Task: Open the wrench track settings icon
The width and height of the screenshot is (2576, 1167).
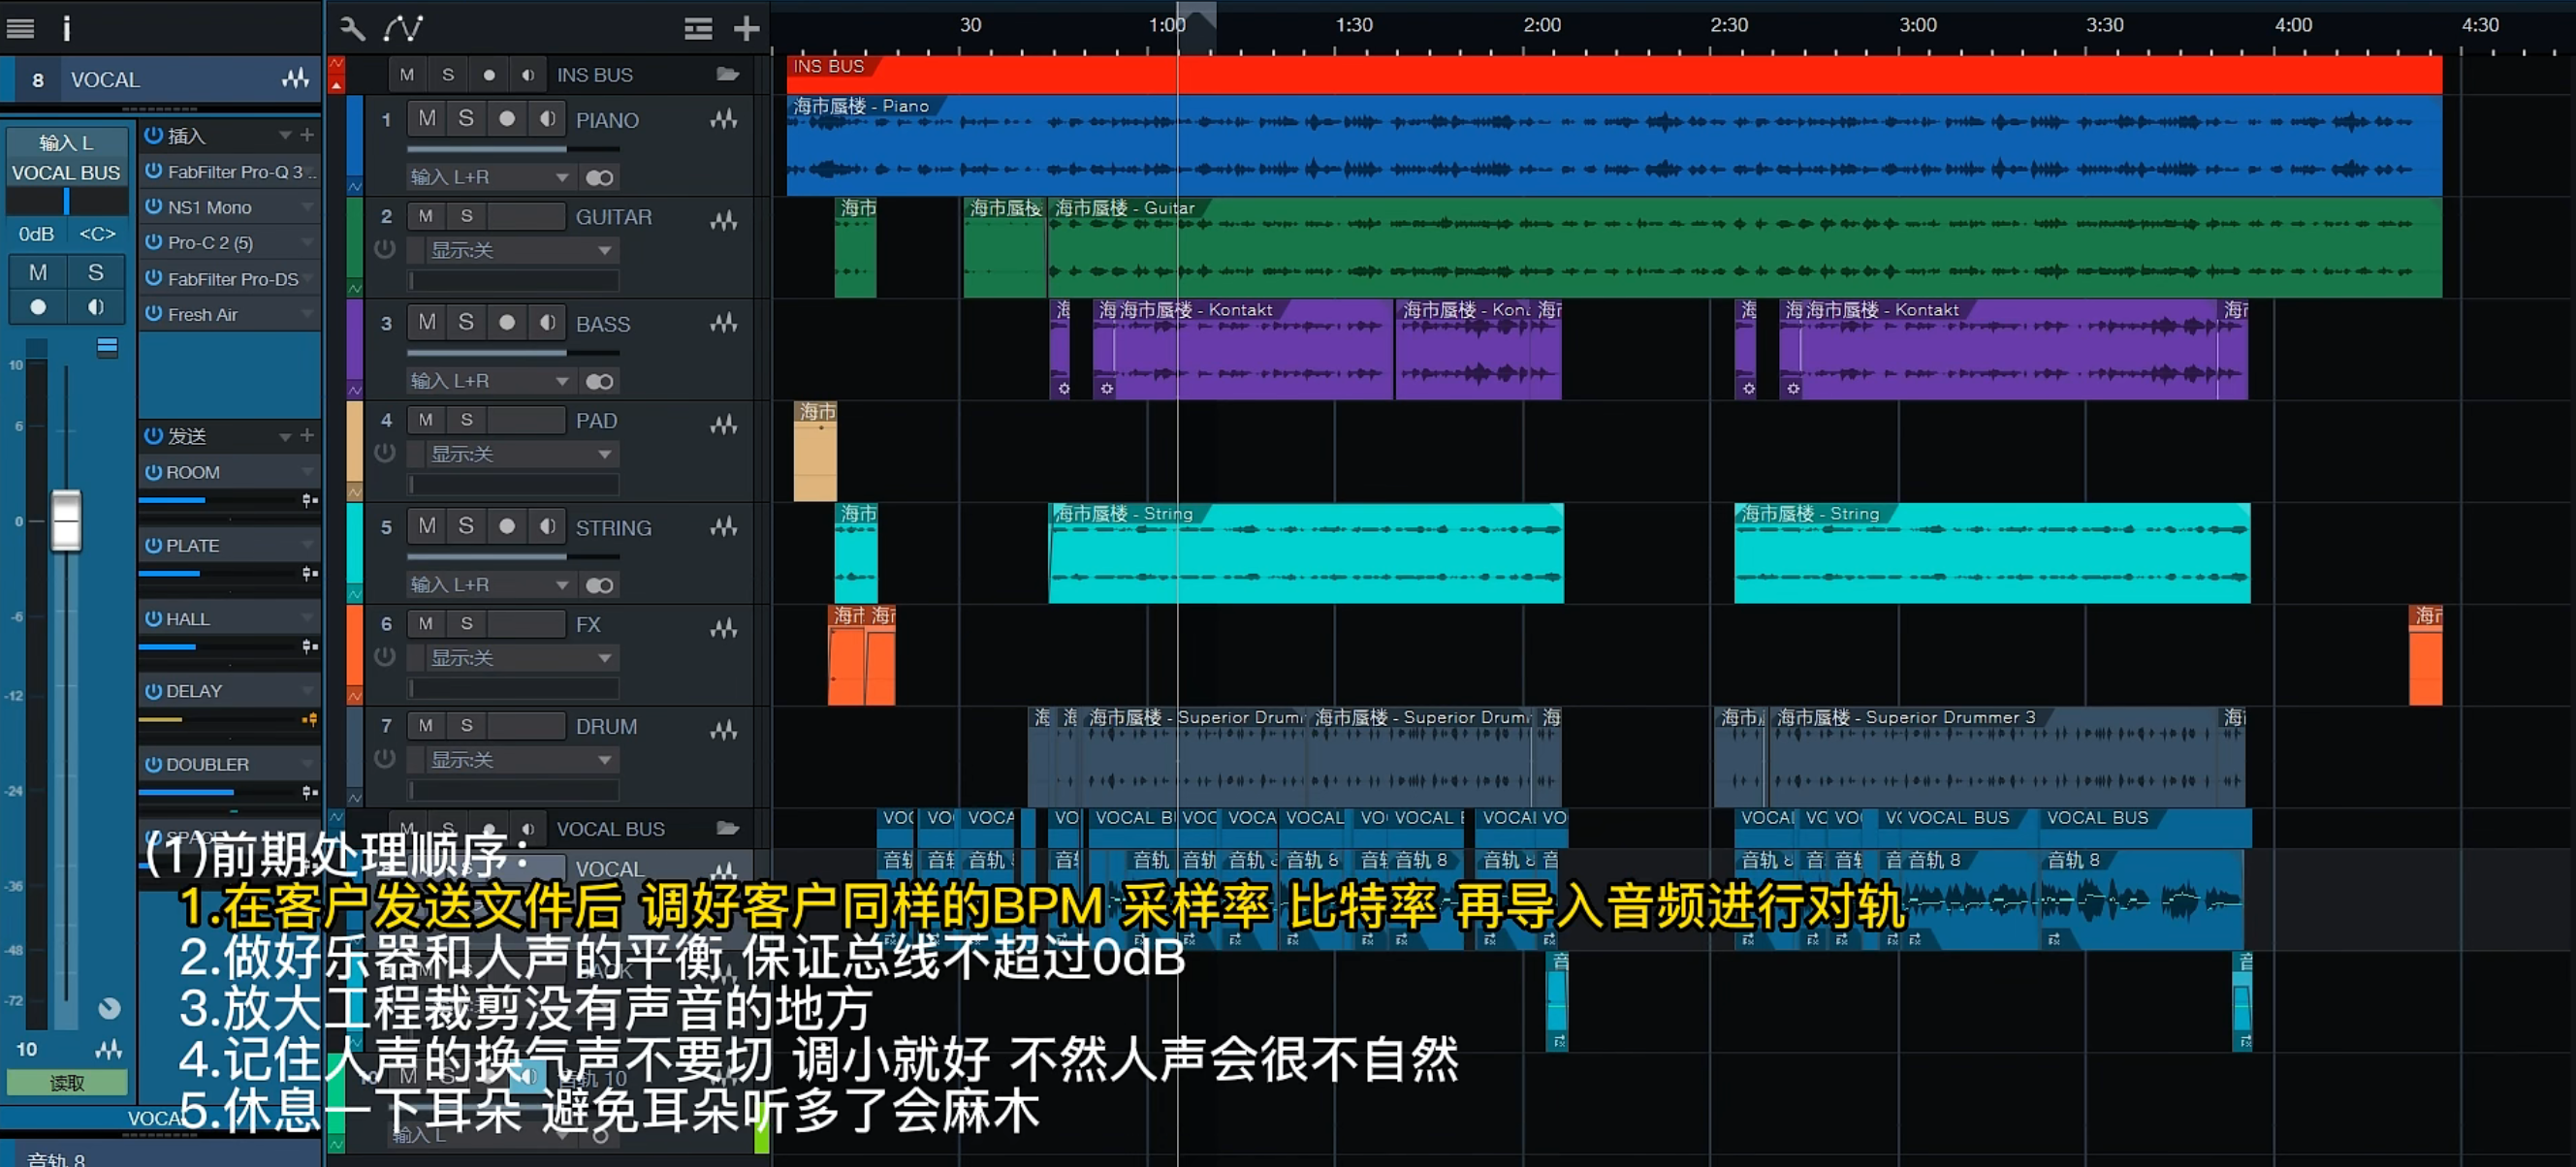Action: (352, 28)
